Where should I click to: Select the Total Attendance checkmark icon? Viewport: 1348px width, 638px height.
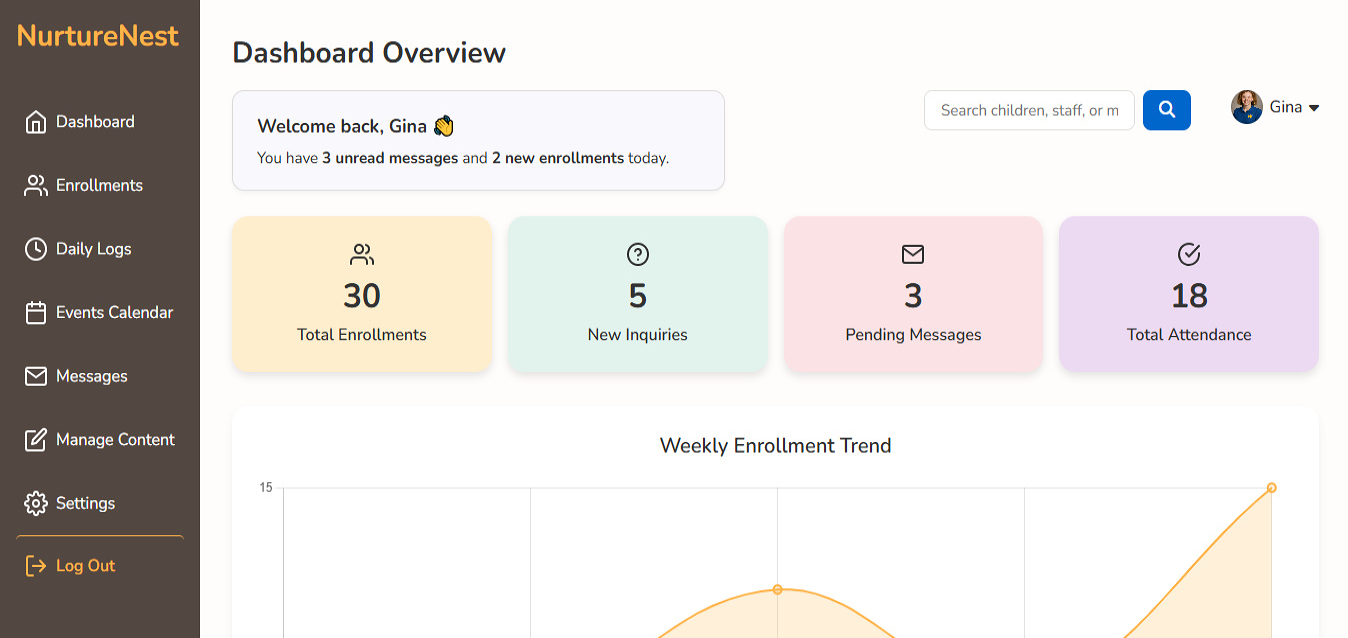click(x=1187, y=254)
